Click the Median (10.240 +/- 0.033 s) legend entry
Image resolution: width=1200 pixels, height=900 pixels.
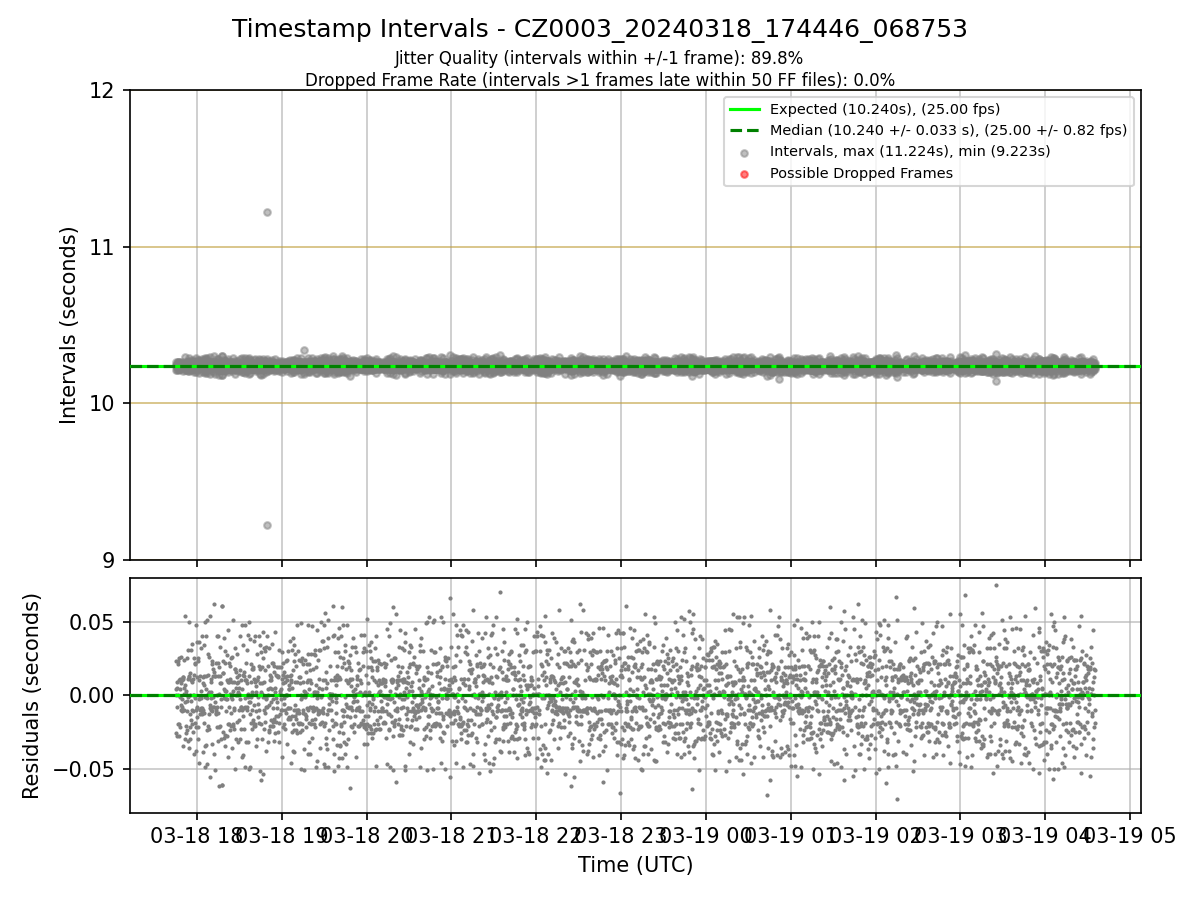[948, 130]
